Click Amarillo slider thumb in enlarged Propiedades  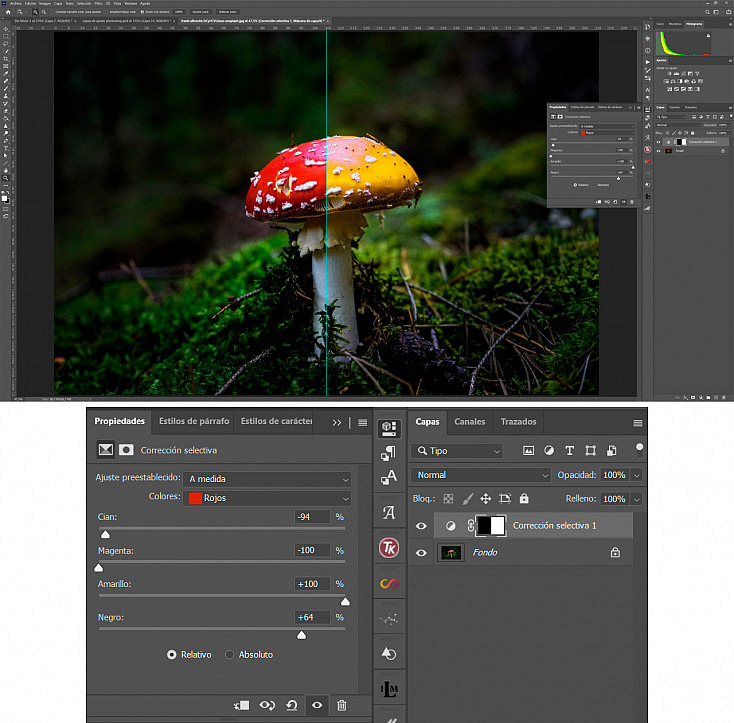point(345,601)
